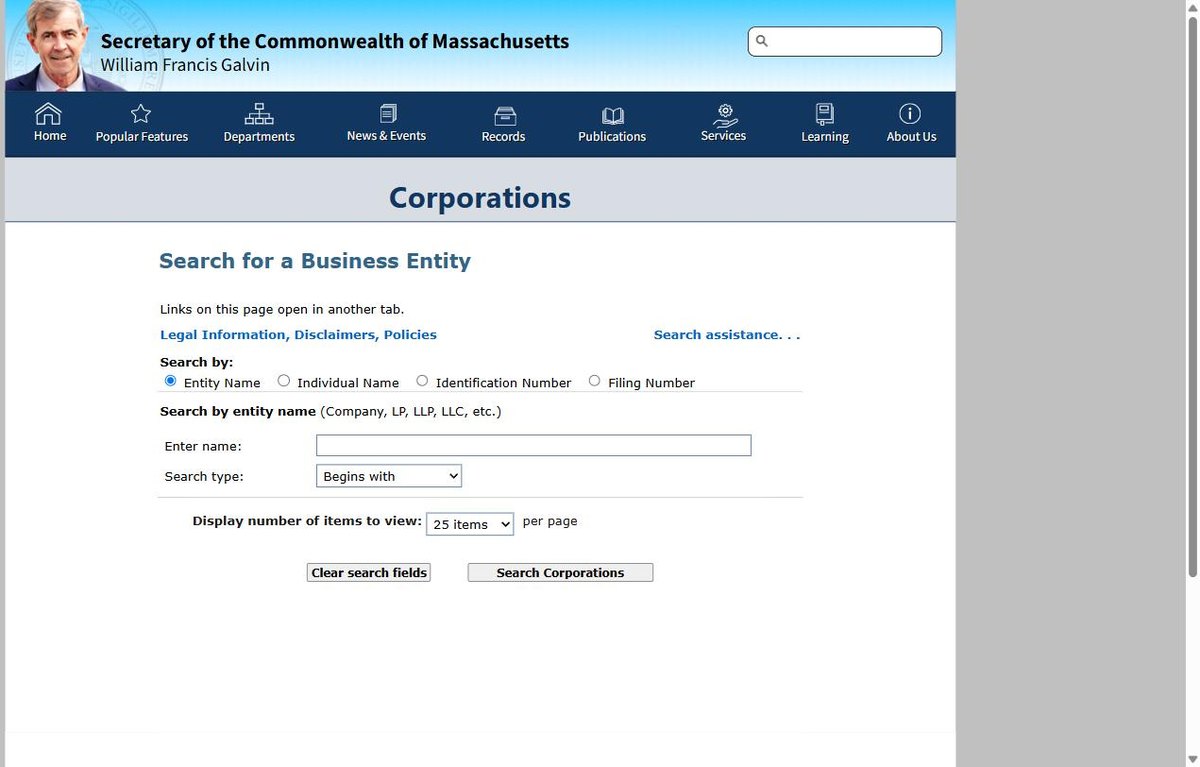Click the Search for a Business Entity heading
The height and width of the screenshot is (767, 1200).
click(315, 261)
